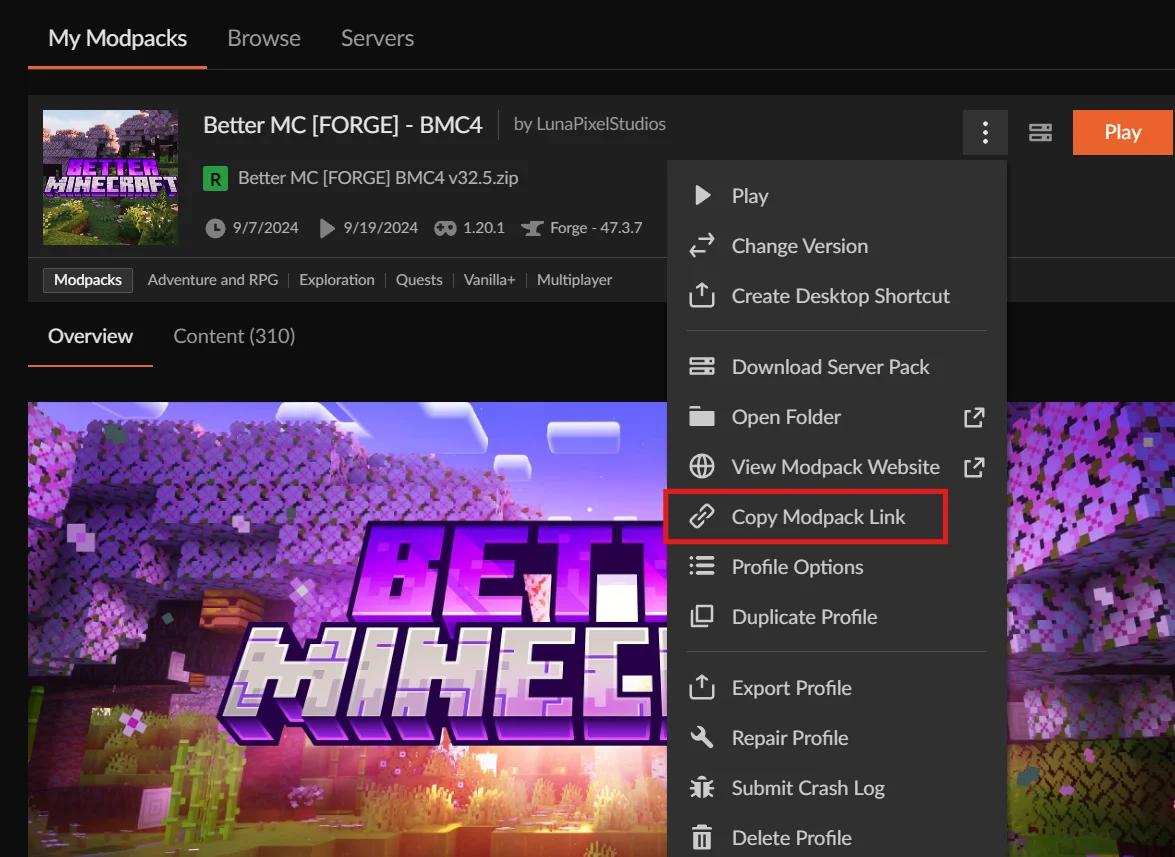Select Copy Modpack Link option
Viewport: 1175px width, 857px height.
836,517
